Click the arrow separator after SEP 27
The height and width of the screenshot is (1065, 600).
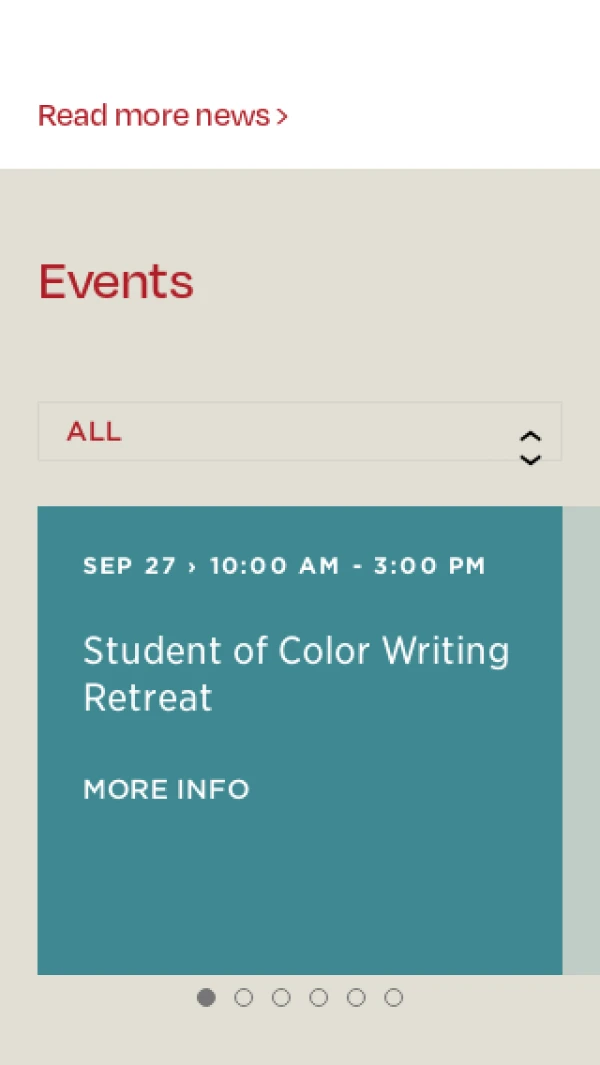192,566
